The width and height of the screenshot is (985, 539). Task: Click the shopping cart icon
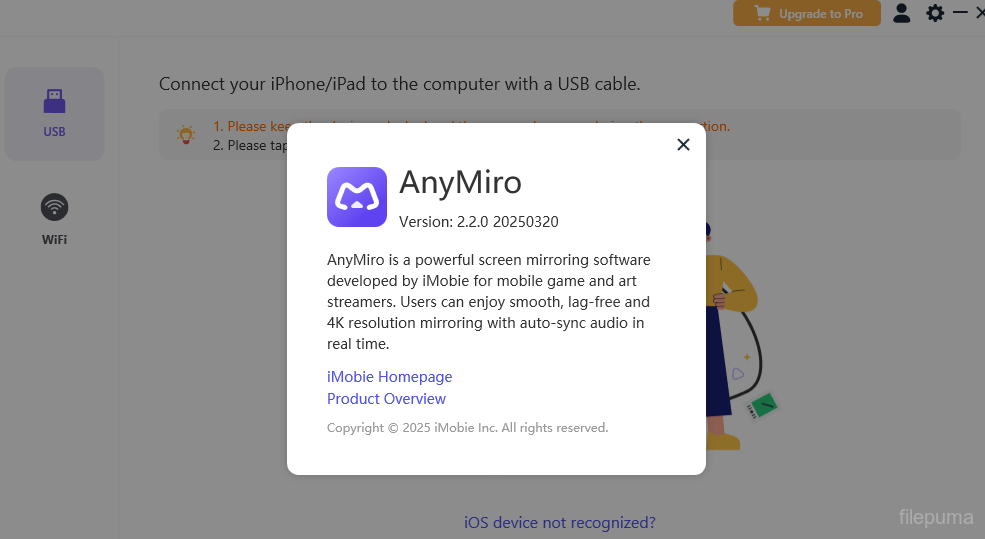pos(763,14)
